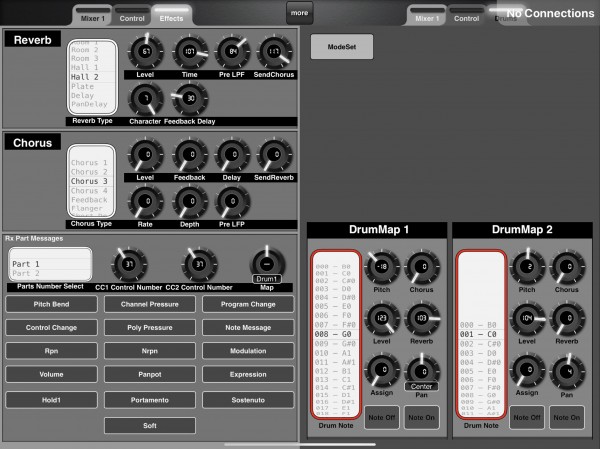Toggle Sostenuto receive message

[x=248, y=400]
